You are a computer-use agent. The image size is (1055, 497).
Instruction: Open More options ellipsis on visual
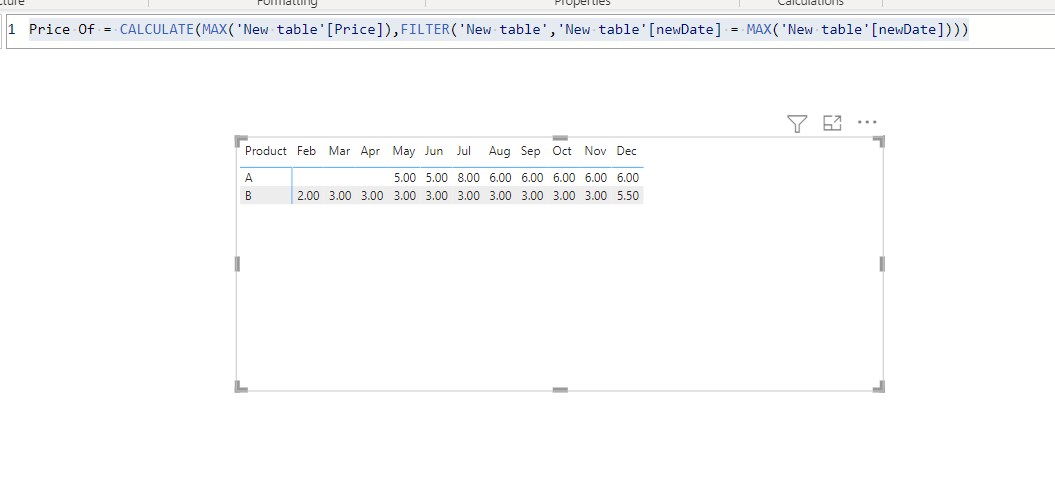867,122
